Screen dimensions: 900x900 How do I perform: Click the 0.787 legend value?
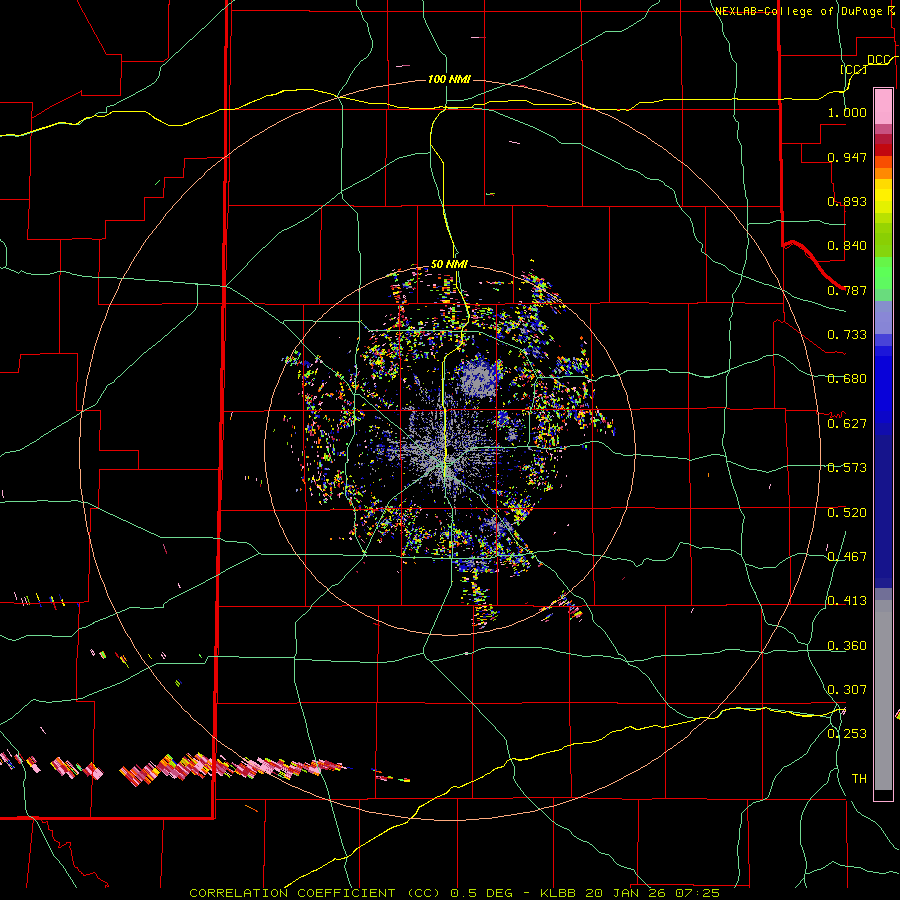pos(847,290)
